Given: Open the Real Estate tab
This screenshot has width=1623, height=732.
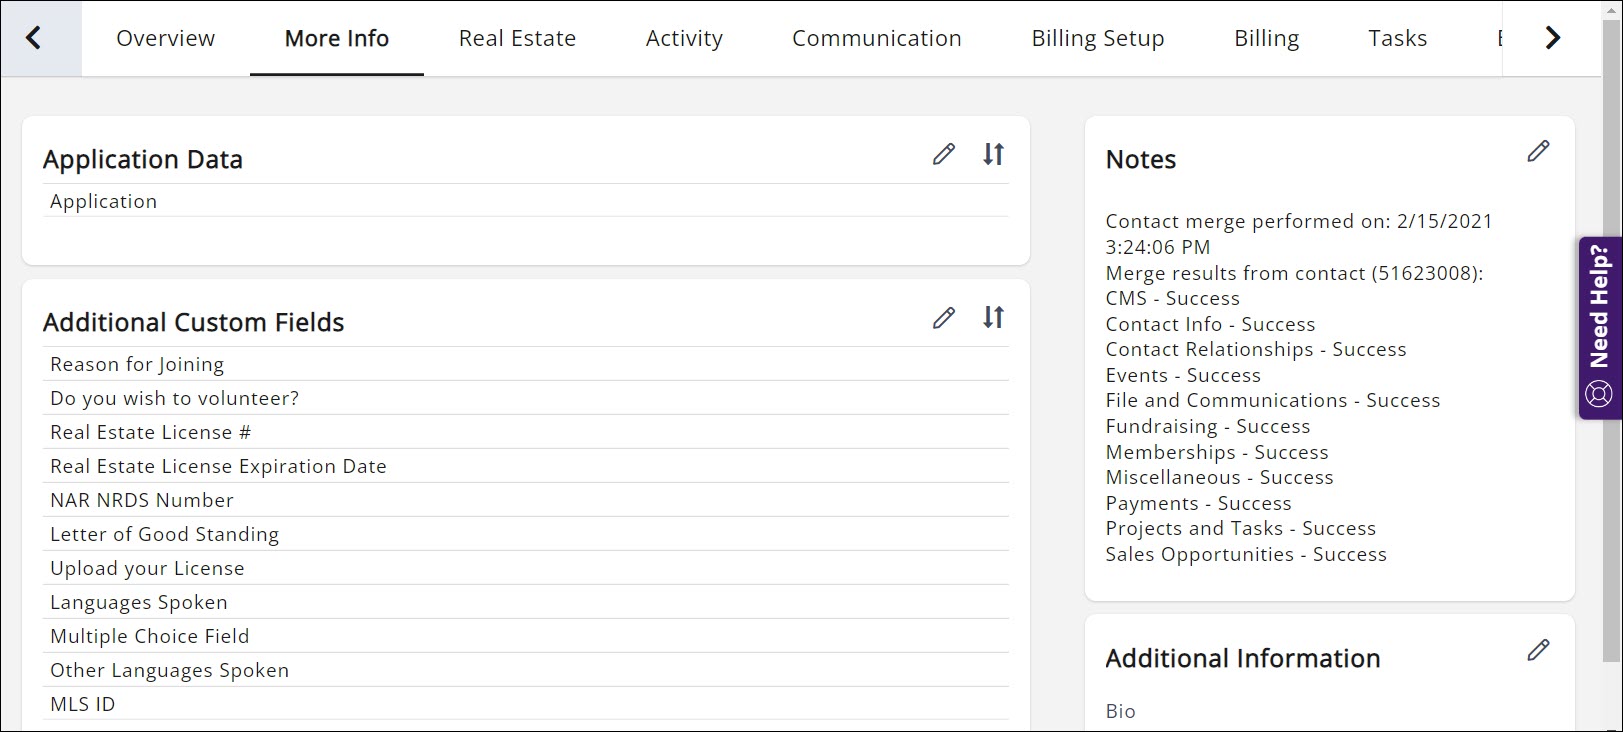Looking at the screenshot, I should 517,38.
